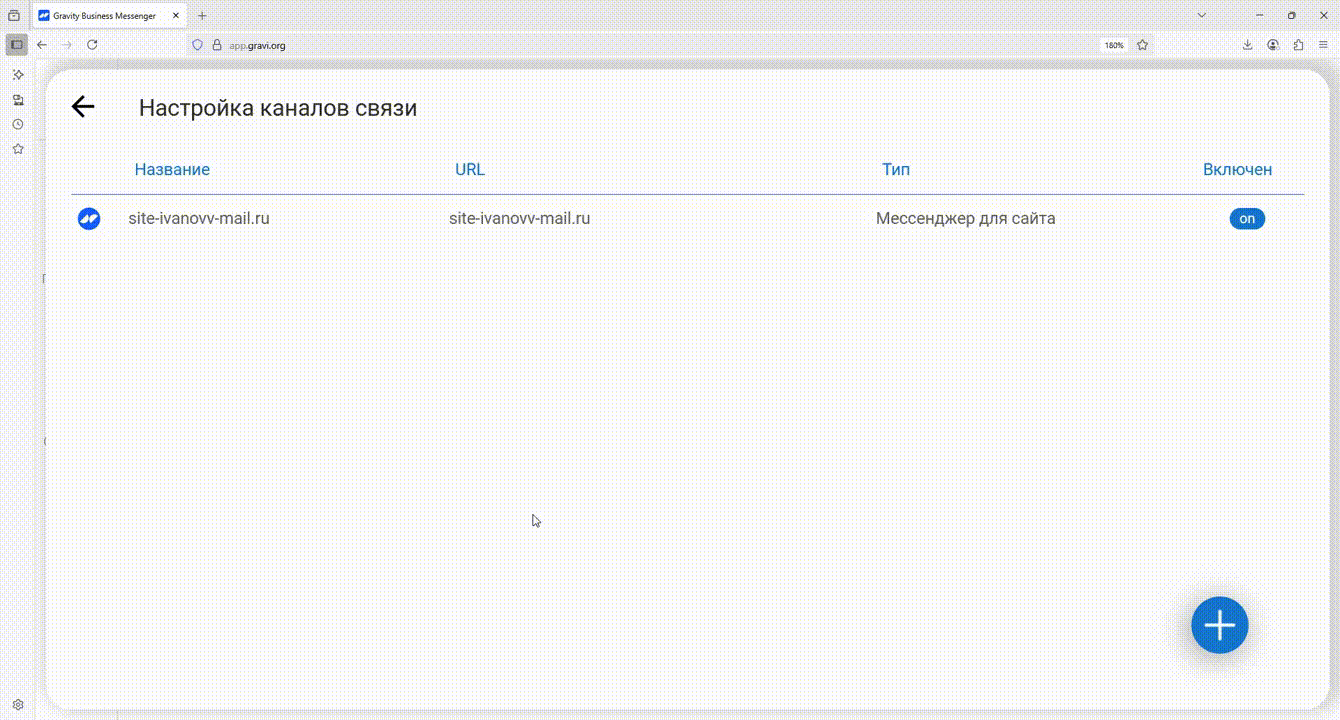Click the 180% zoom level indicator
The width and height of the screenshot is (1340, 720).
click(1113, 45)
